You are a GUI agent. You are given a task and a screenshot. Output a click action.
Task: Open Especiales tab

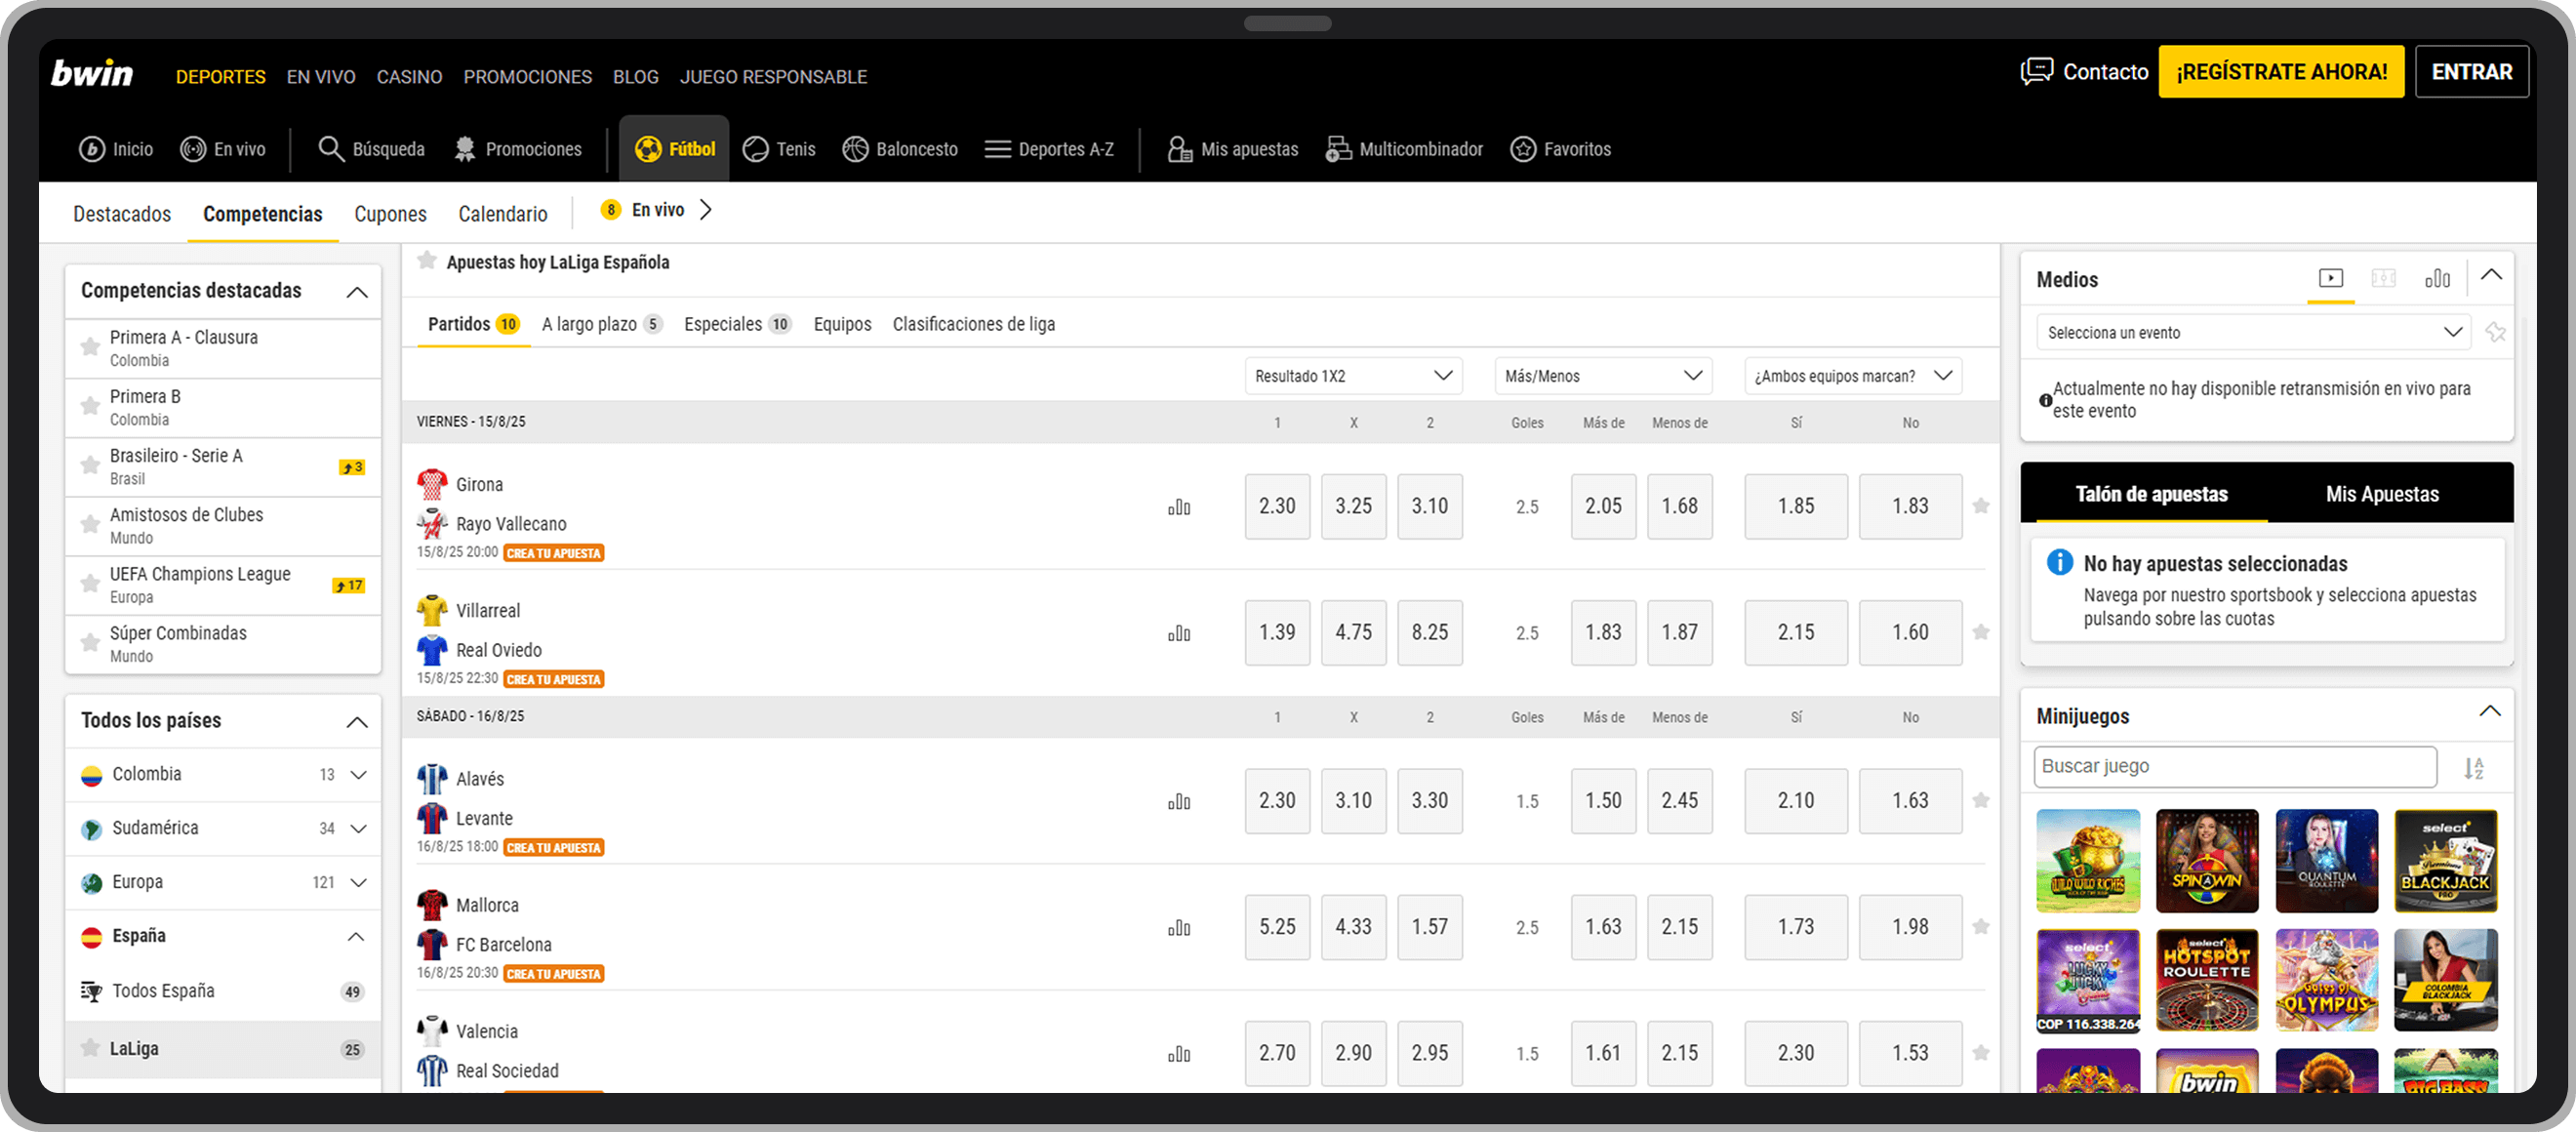[738, 324]
